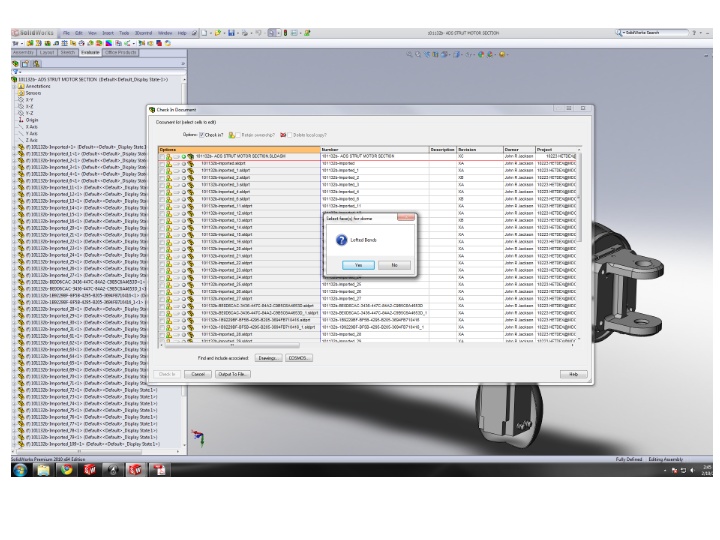Toggle the Check in? option checkbox
Image resolution: width=720 pixels, height=540 pixels.
click(x=202, y=135)
